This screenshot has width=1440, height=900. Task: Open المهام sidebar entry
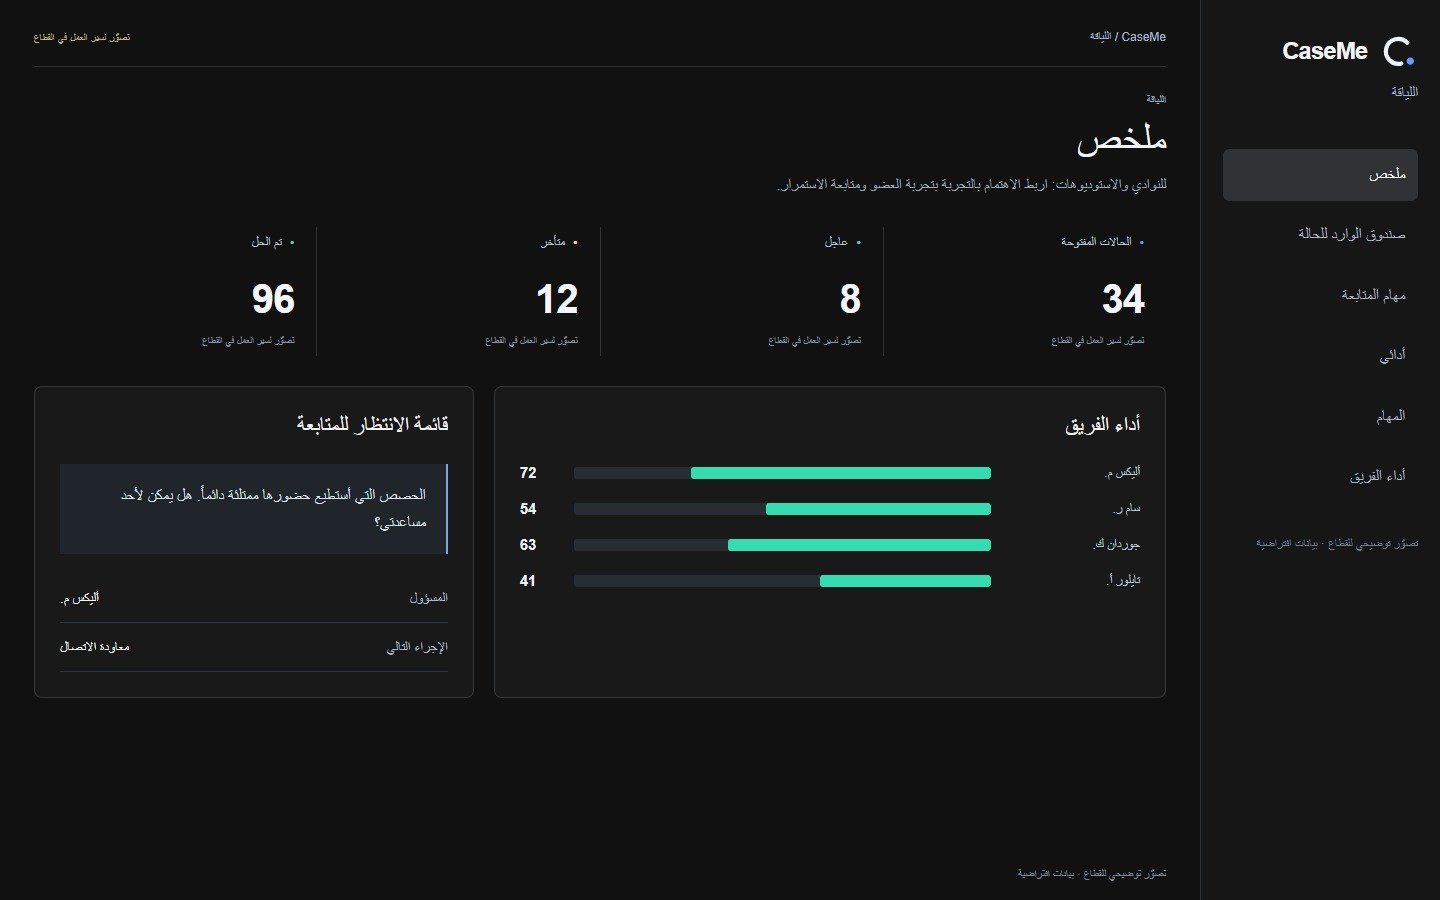point(1320,416)
